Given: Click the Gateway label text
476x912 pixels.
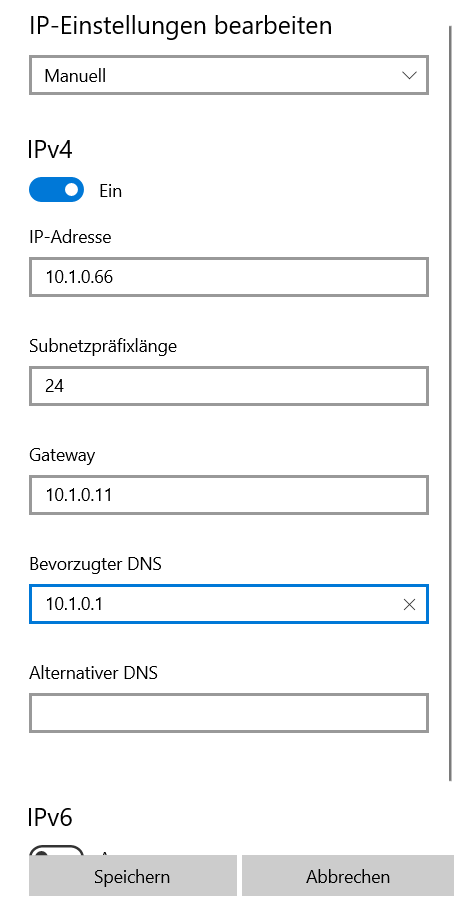Looking at the screenshot, I should pos(62,455).
